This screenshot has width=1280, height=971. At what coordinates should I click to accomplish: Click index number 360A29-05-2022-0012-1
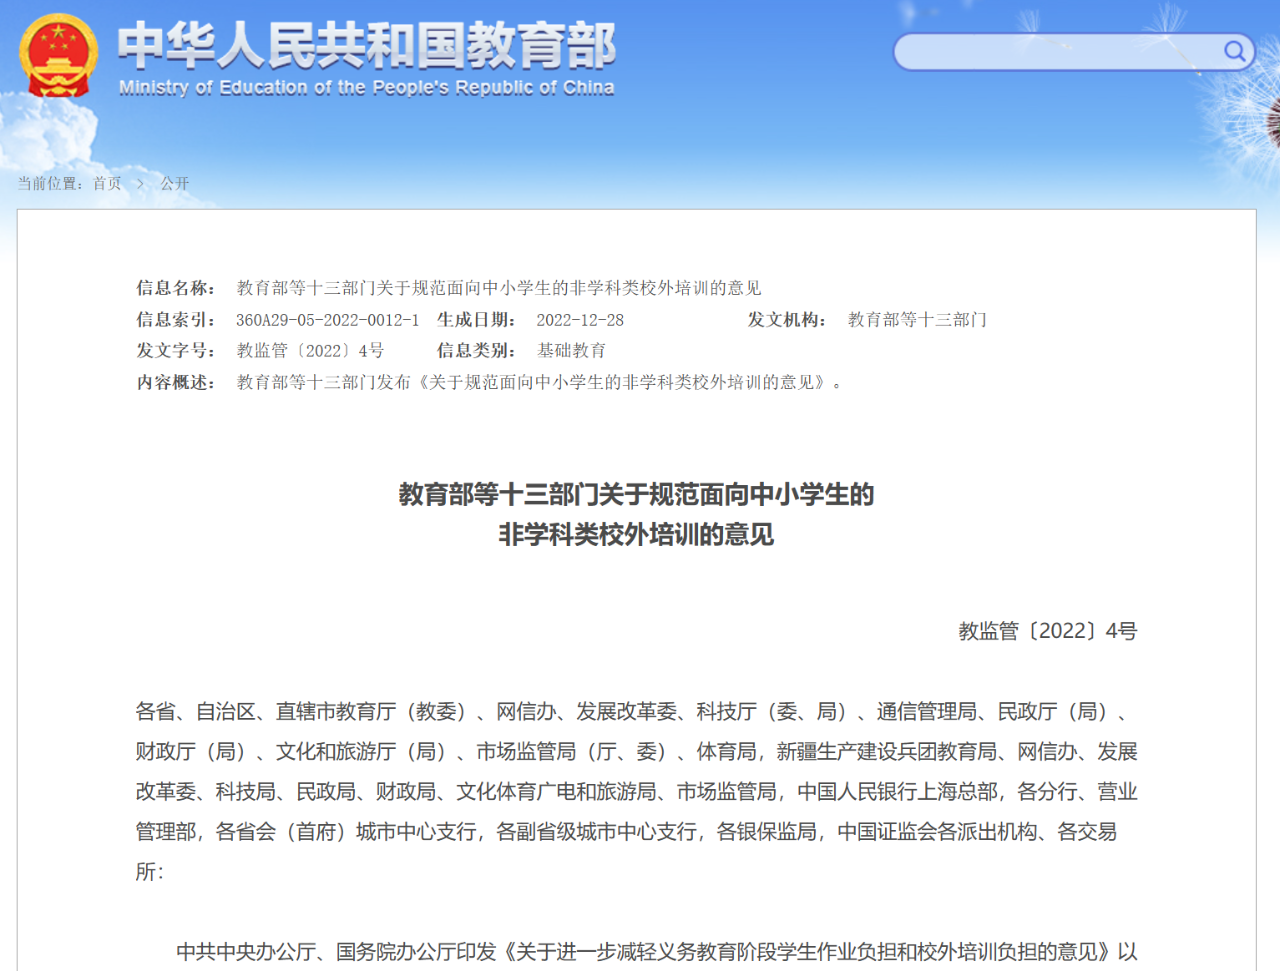(x=327, y=320)
